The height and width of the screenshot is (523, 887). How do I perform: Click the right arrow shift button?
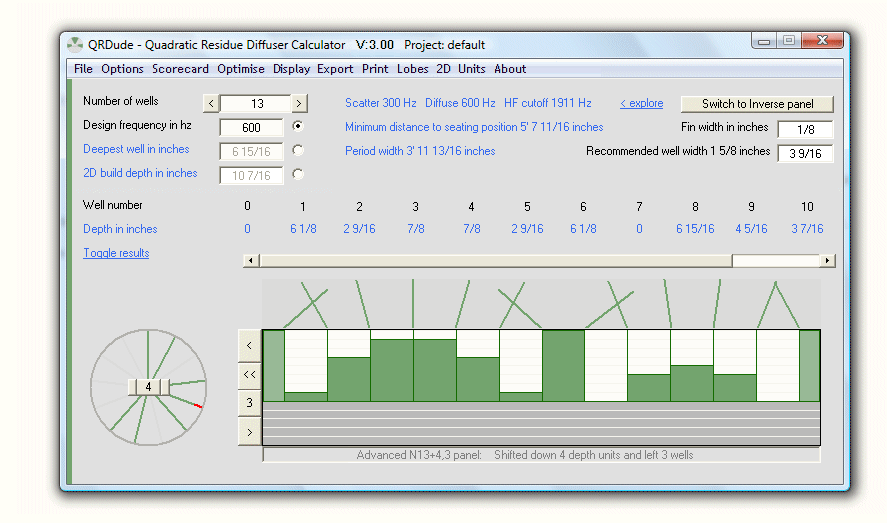click(249, 432)
